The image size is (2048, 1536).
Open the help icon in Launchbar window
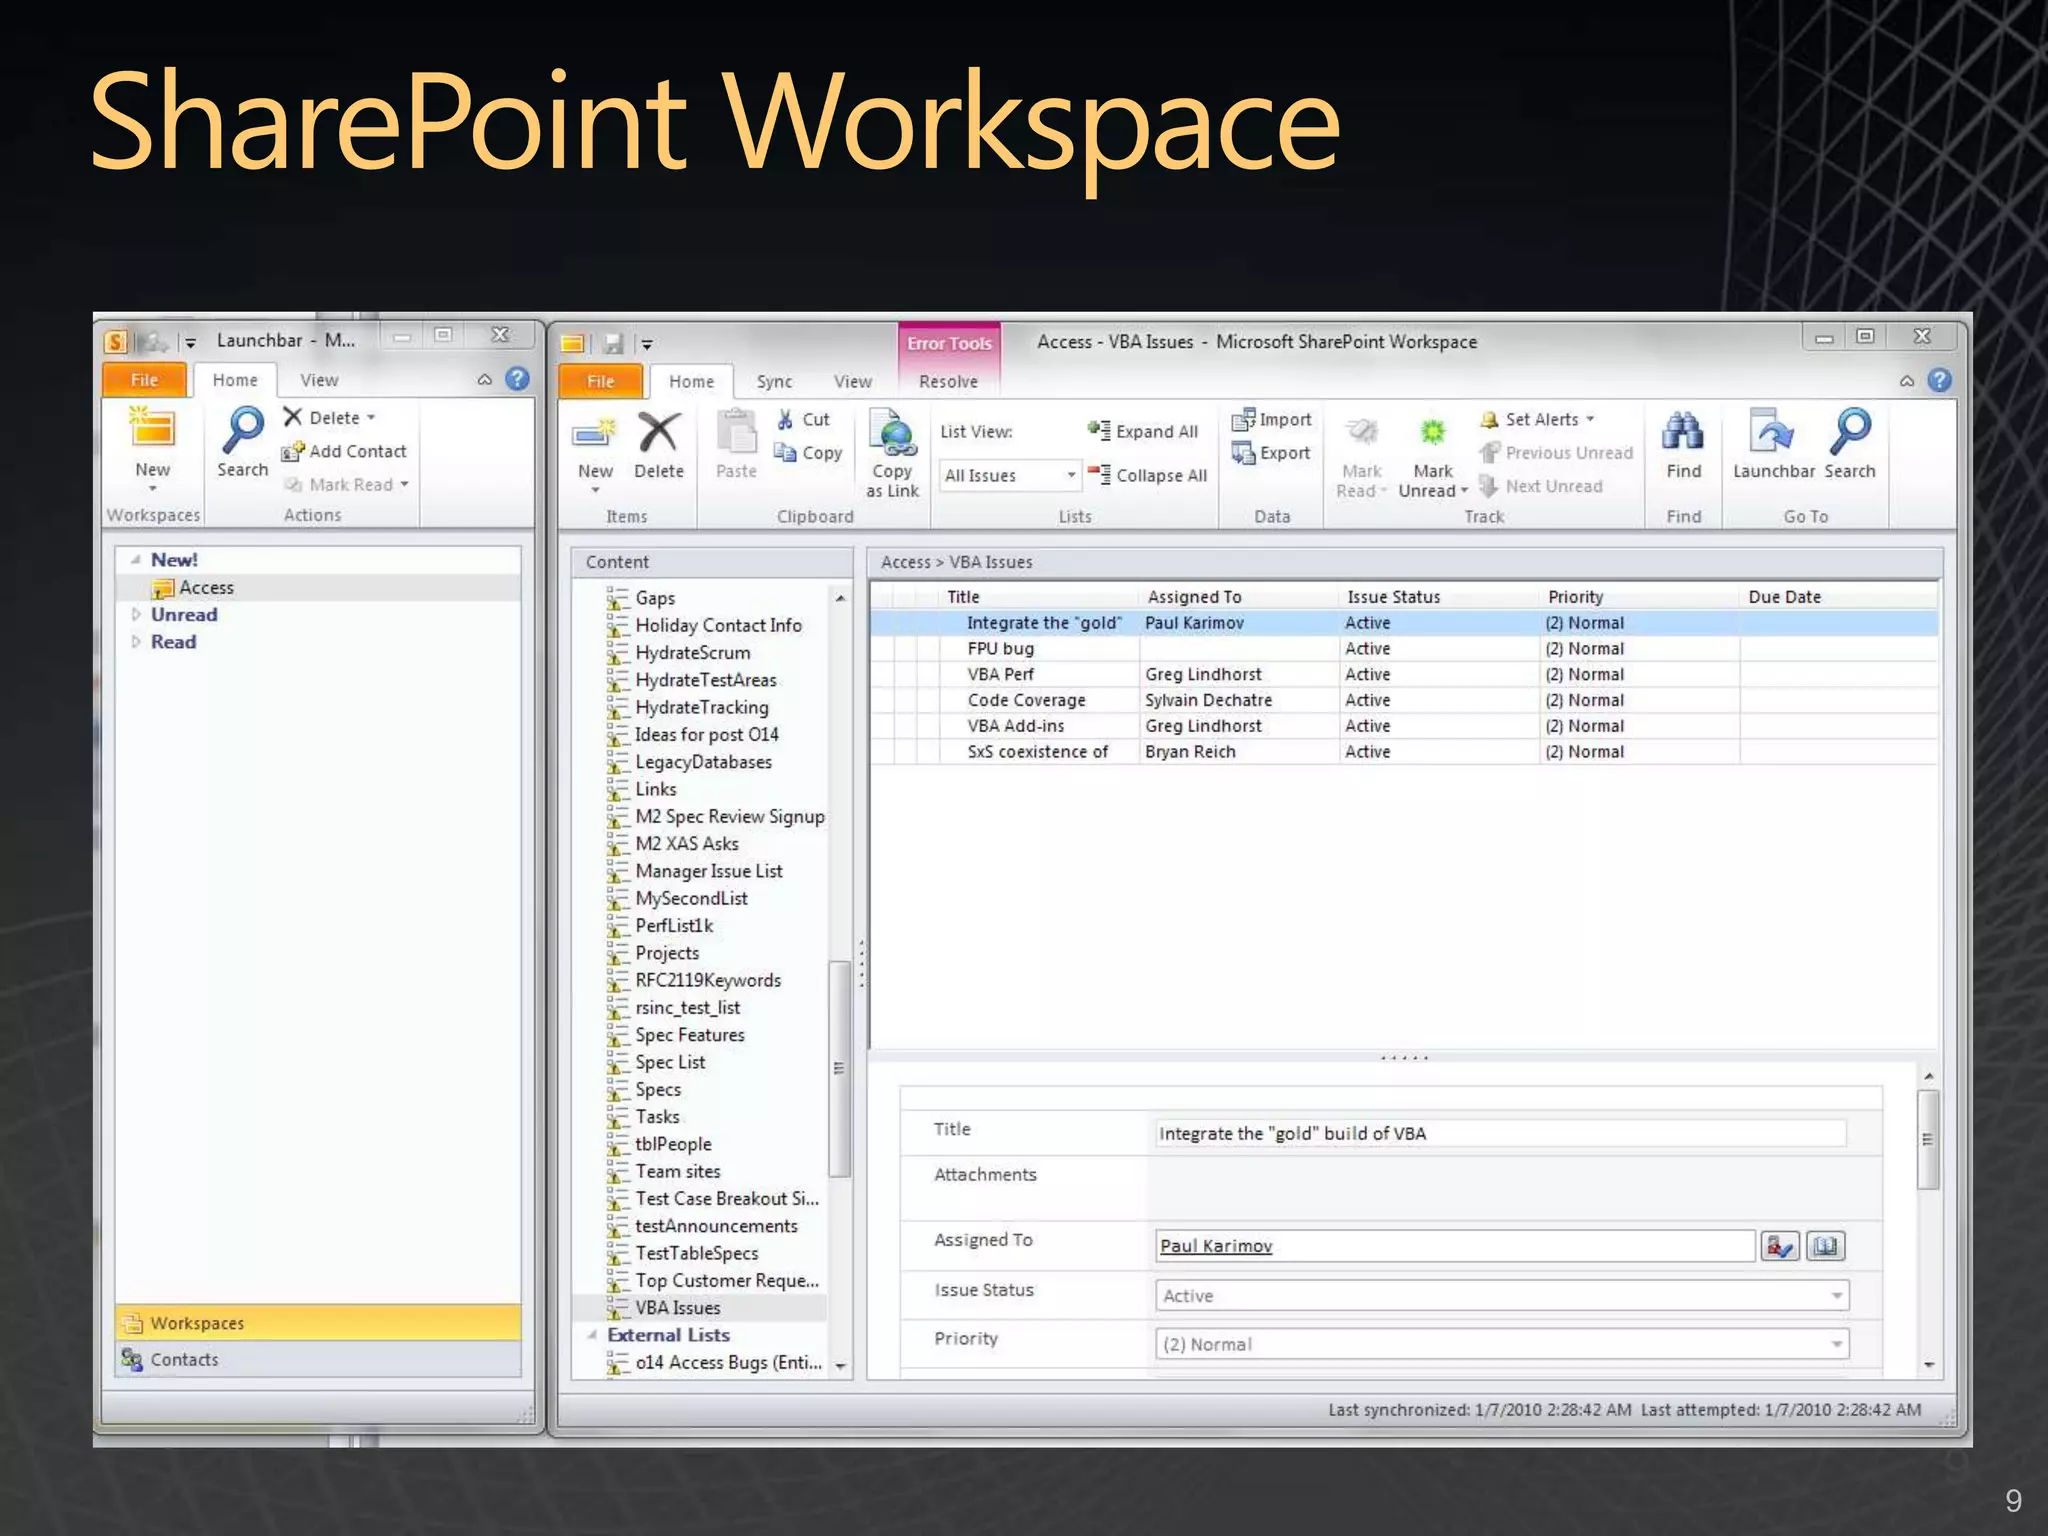(x=517, y=379)
